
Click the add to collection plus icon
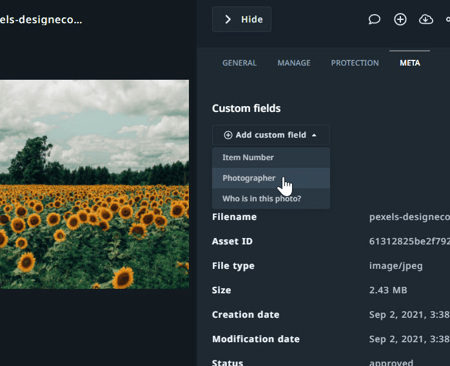tap(400, 19)
